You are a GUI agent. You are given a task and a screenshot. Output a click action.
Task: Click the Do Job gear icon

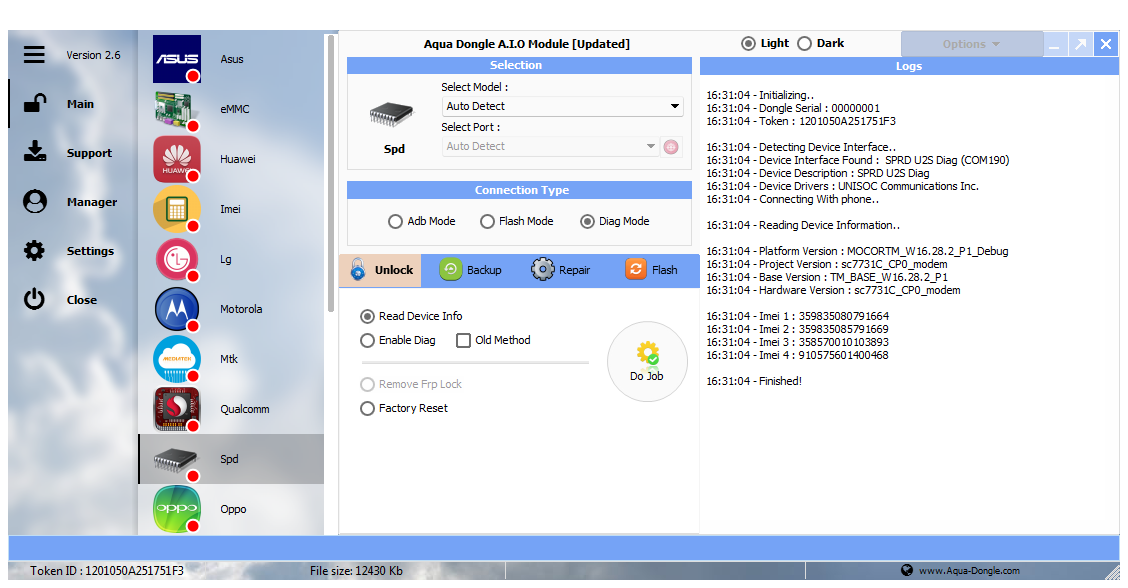click(647, 353)
